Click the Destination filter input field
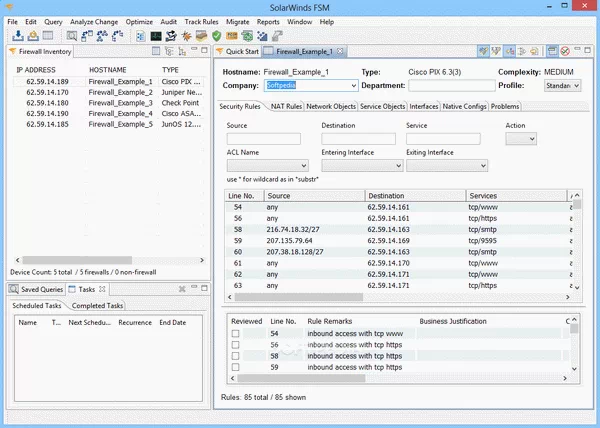Screen dimensions: 600x428 359,139
